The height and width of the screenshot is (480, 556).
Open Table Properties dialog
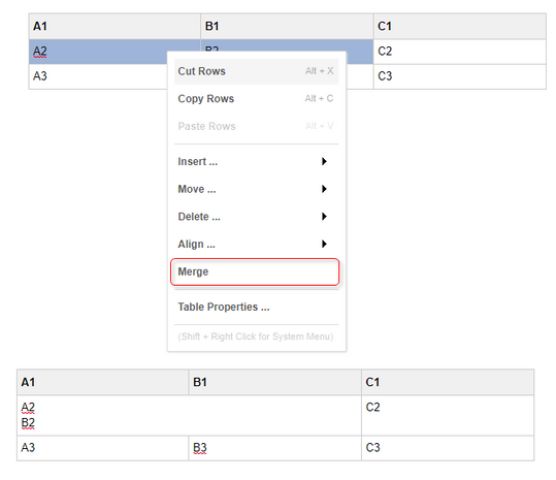(256, 307)
